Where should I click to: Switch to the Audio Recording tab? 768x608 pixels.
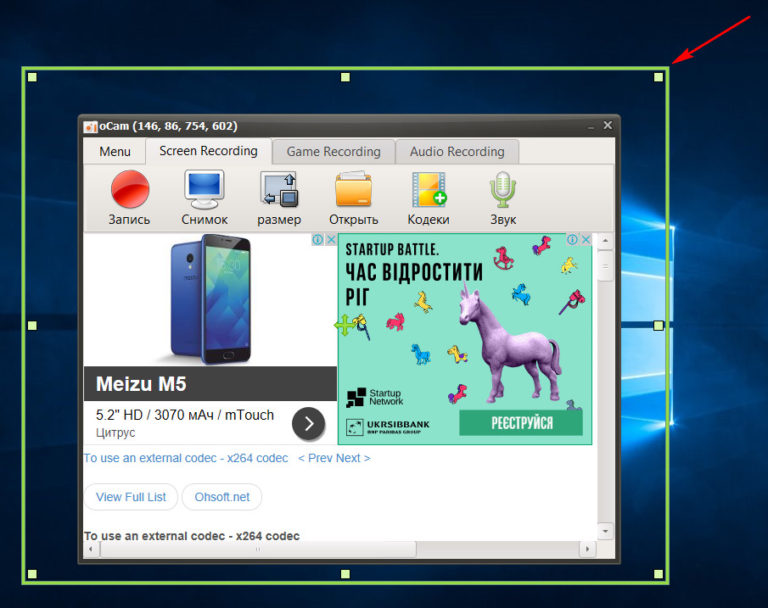point(457,152)
